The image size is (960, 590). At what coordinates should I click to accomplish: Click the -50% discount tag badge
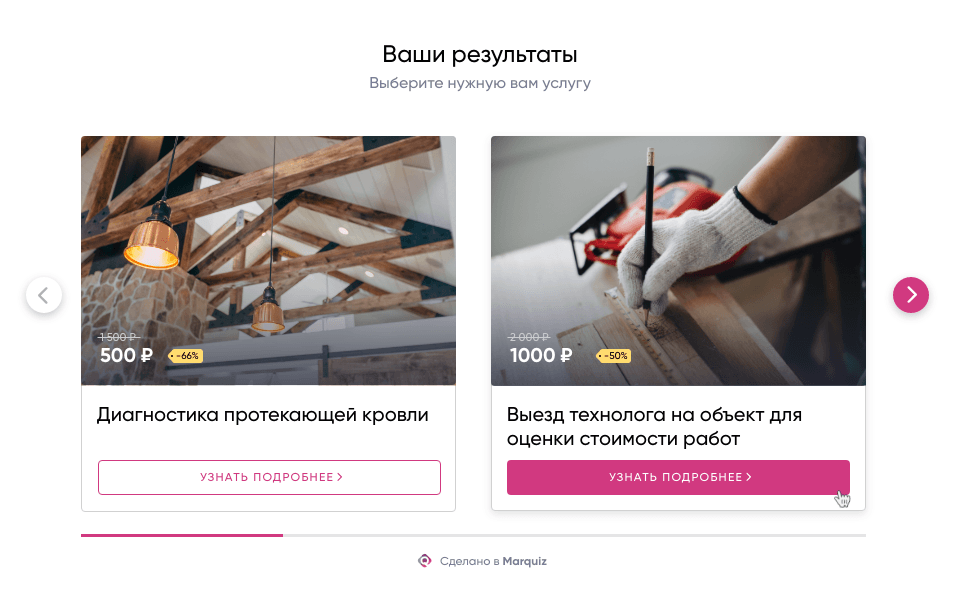coord(613,356)
